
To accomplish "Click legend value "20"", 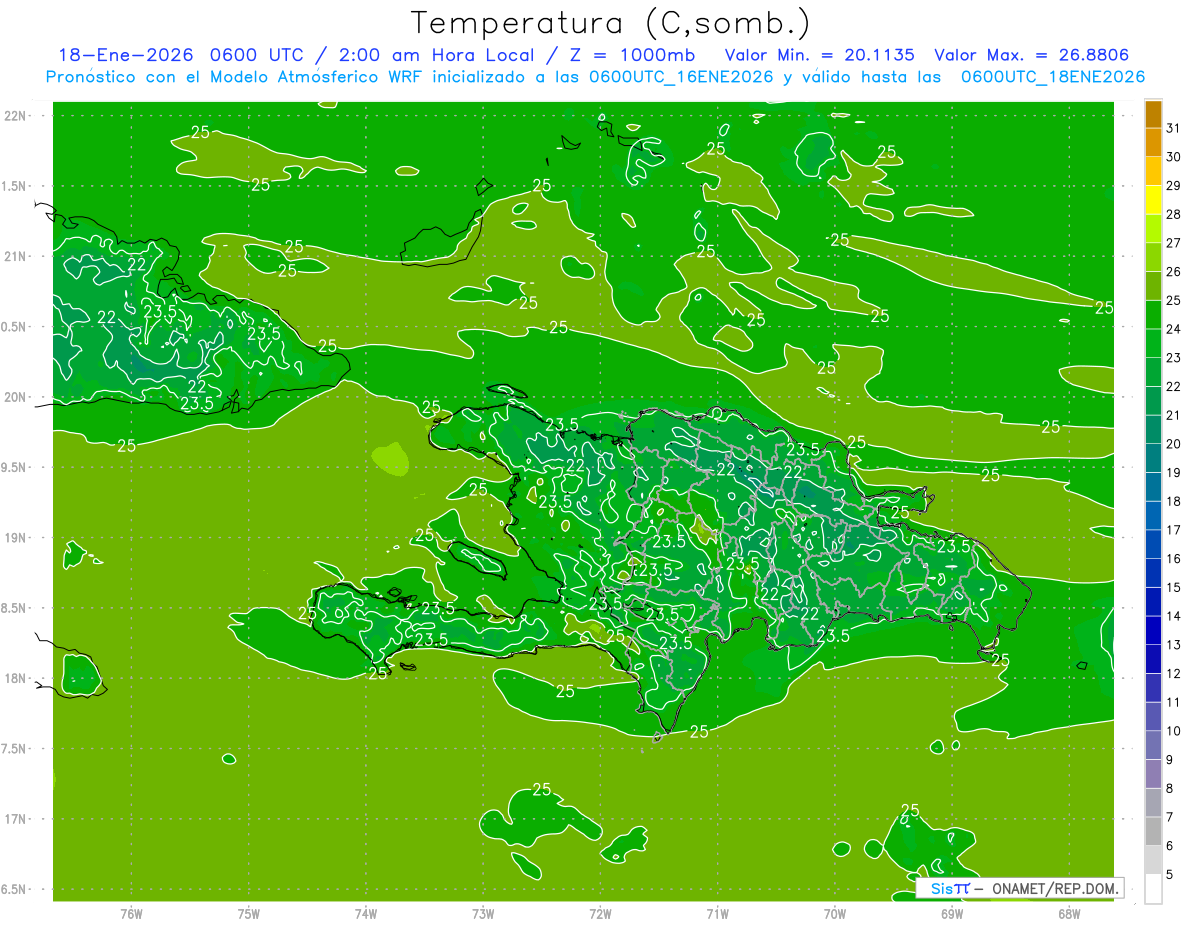I will click(1174, 444).
